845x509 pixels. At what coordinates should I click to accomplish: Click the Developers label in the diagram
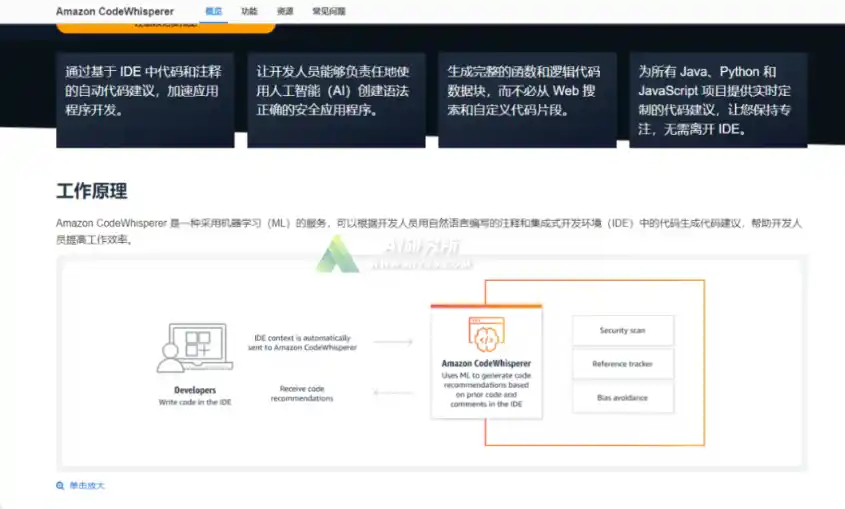[x=195, y=390]
